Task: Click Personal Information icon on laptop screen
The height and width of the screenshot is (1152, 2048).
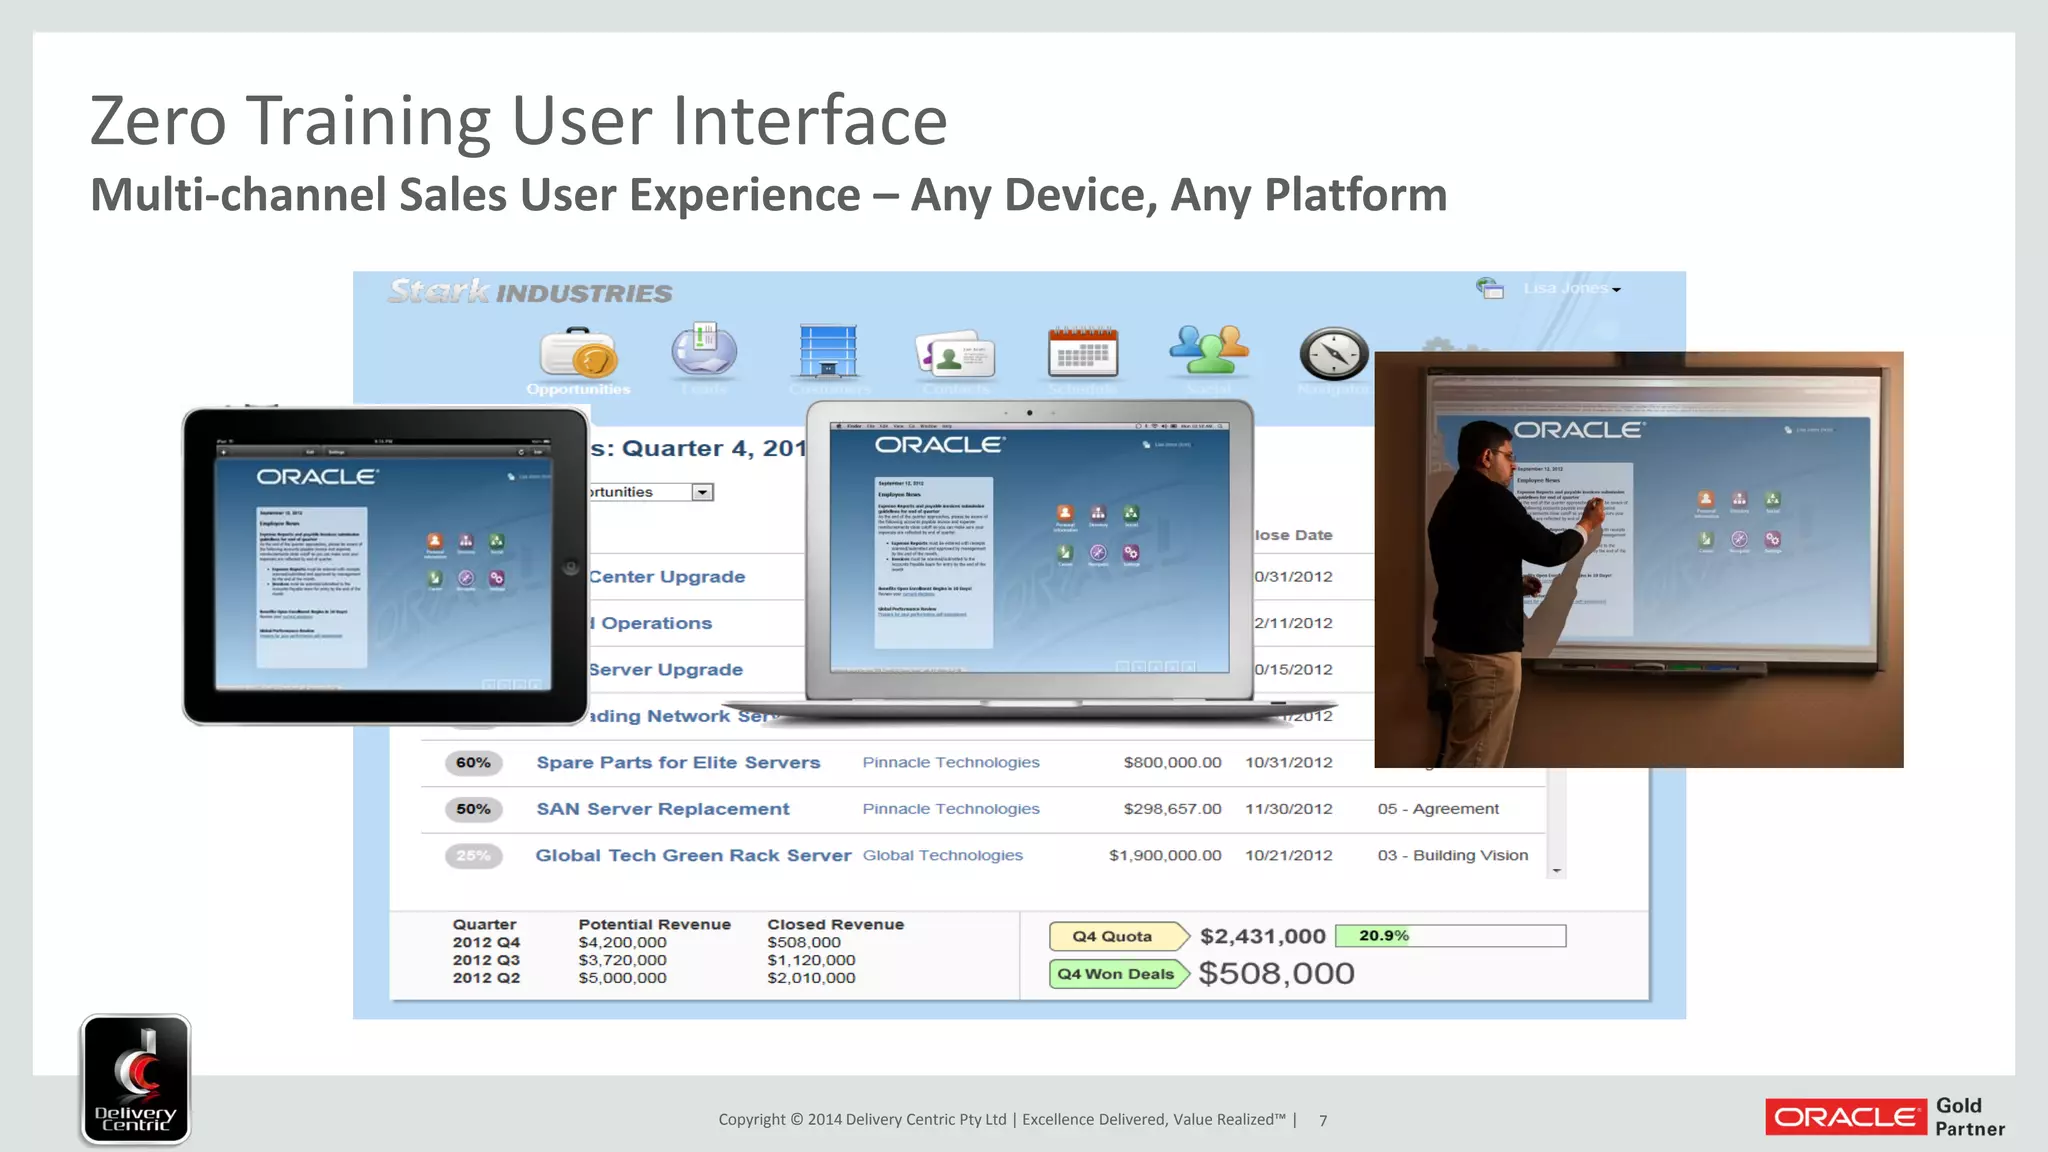Action: [1065, 514]
